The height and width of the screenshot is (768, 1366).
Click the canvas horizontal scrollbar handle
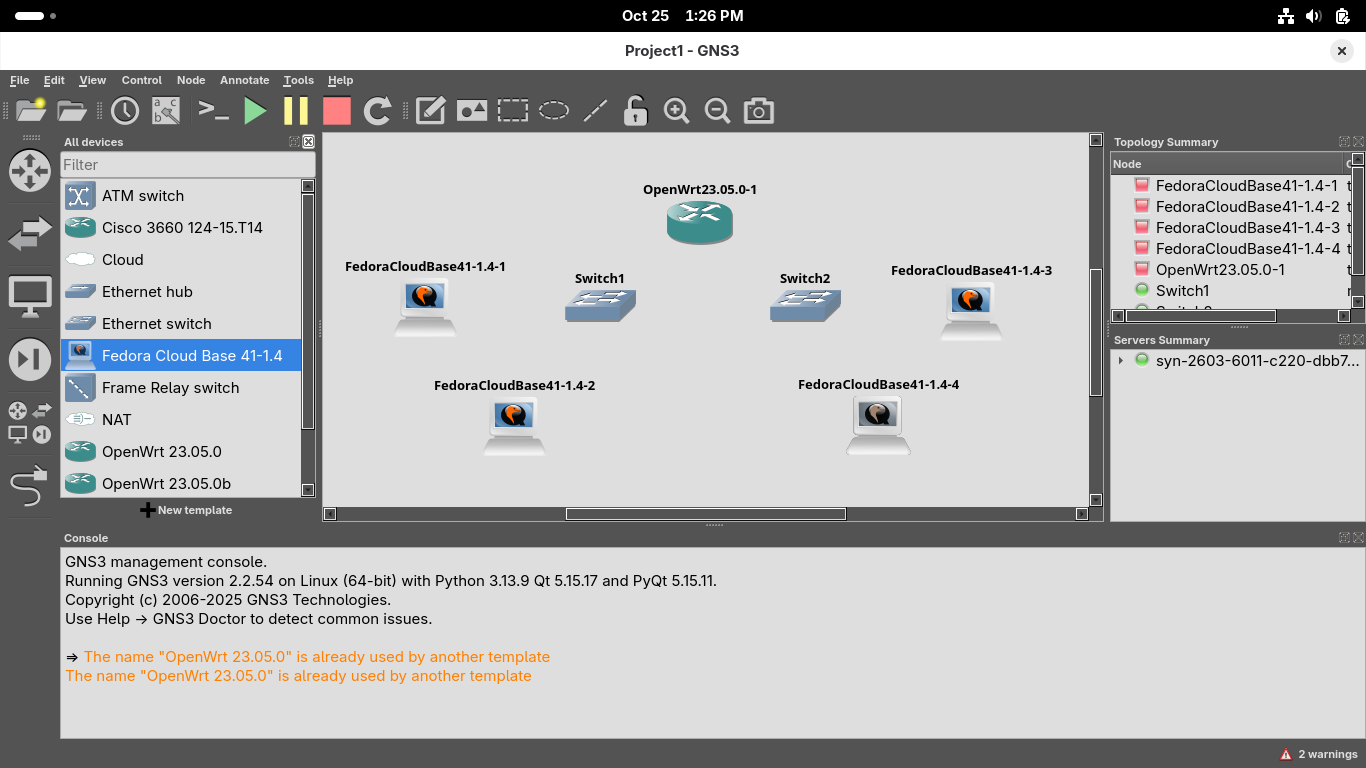pyautogui.click(x=705, y=514)
